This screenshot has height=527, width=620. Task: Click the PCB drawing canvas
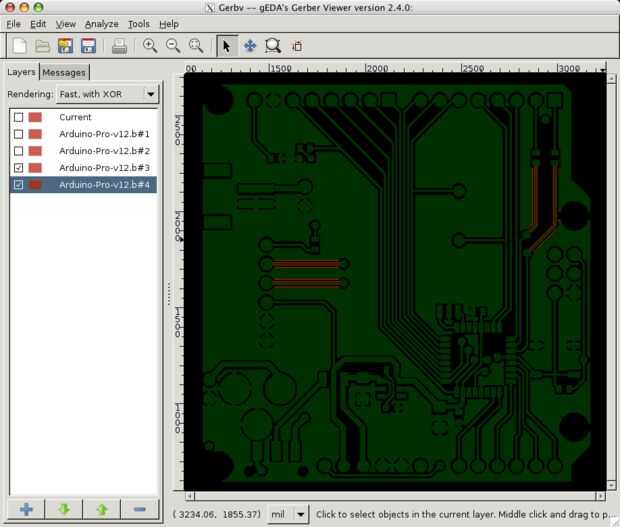[x=395, y=282]
